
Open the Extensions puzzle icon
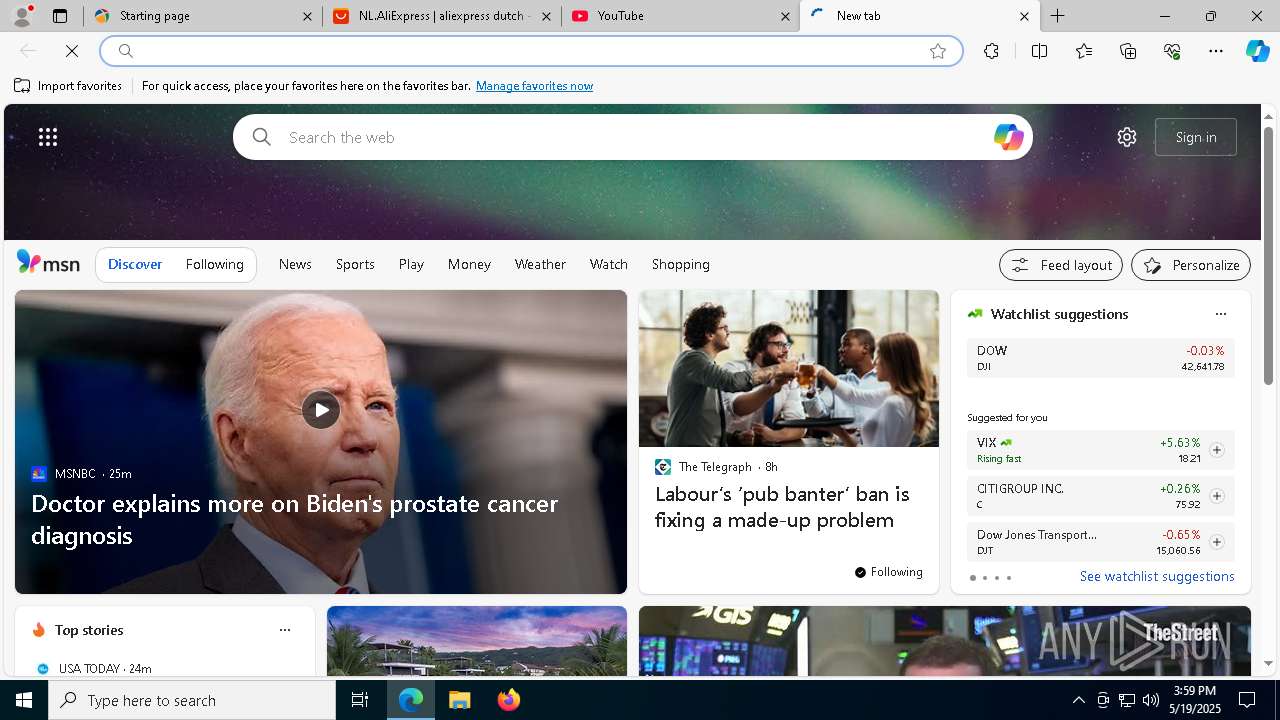pos(991,51)
